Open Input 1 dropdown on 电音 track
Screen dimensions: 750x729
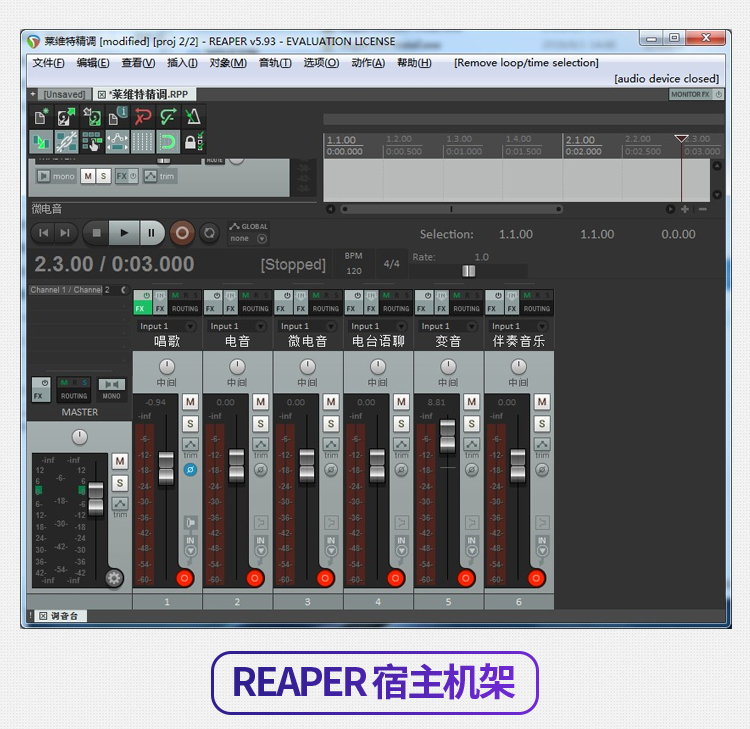click(236, 326)
